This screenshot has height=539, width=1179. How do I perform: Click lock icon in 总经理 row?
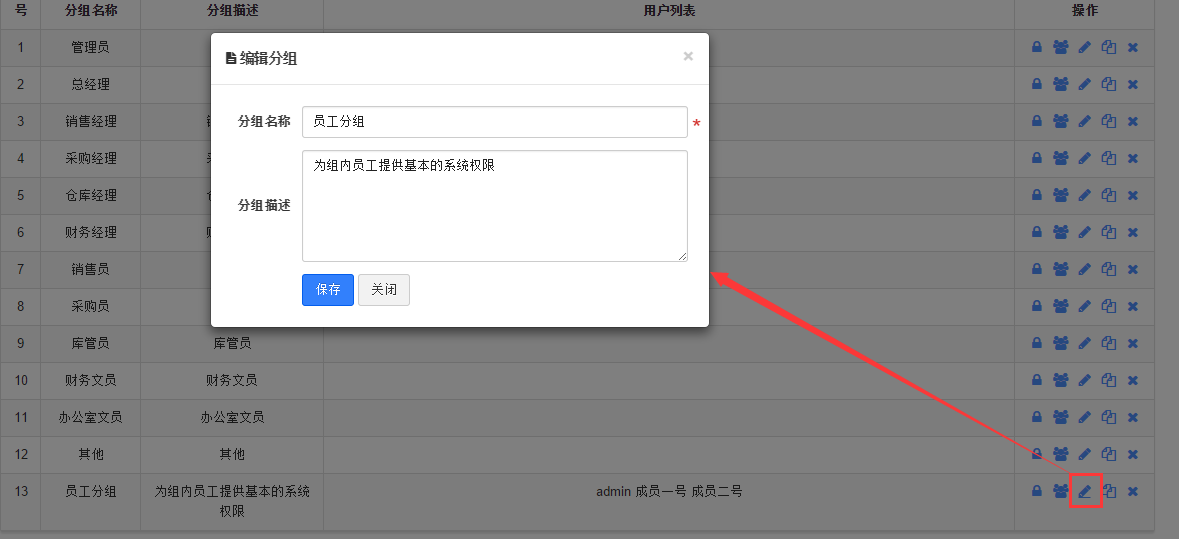coord(1037,84)
